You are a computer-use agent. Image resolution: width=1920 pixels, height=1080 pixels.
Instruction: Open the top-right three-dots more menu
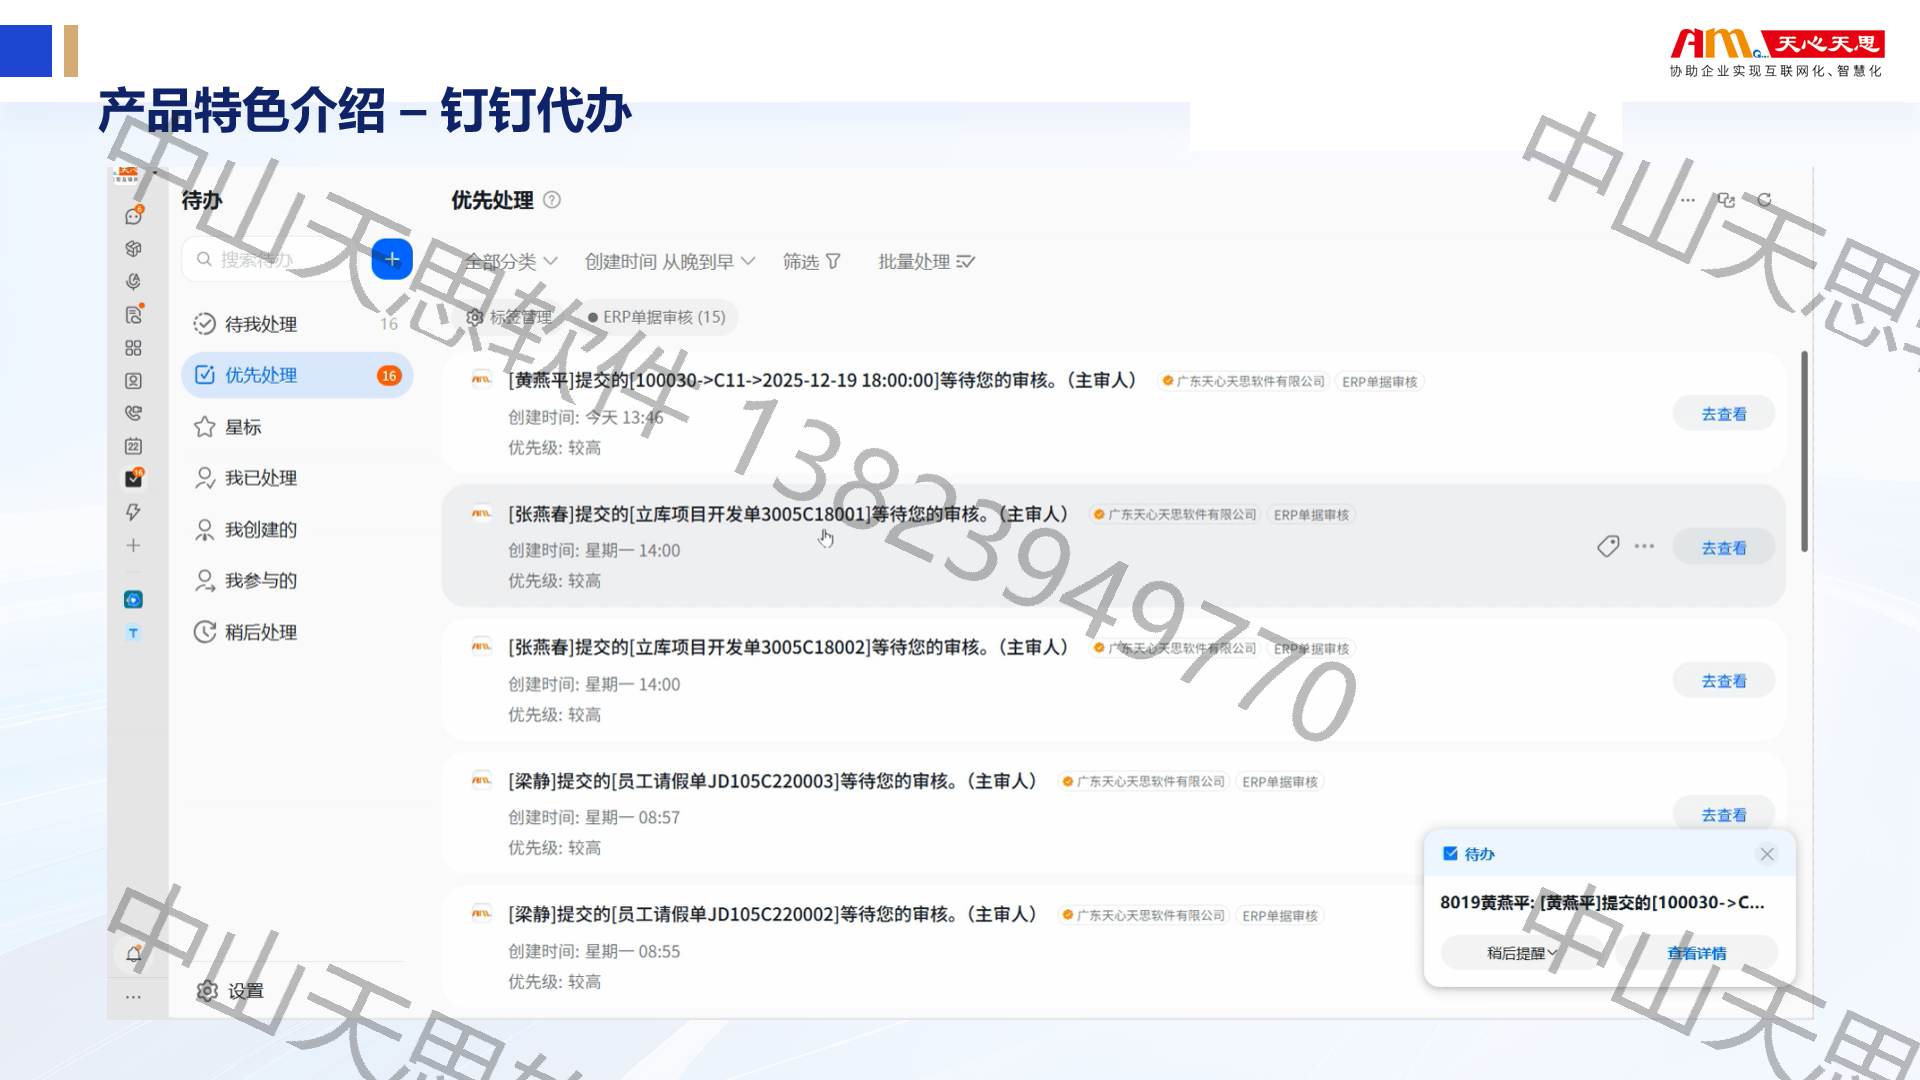pos(1688,200)
